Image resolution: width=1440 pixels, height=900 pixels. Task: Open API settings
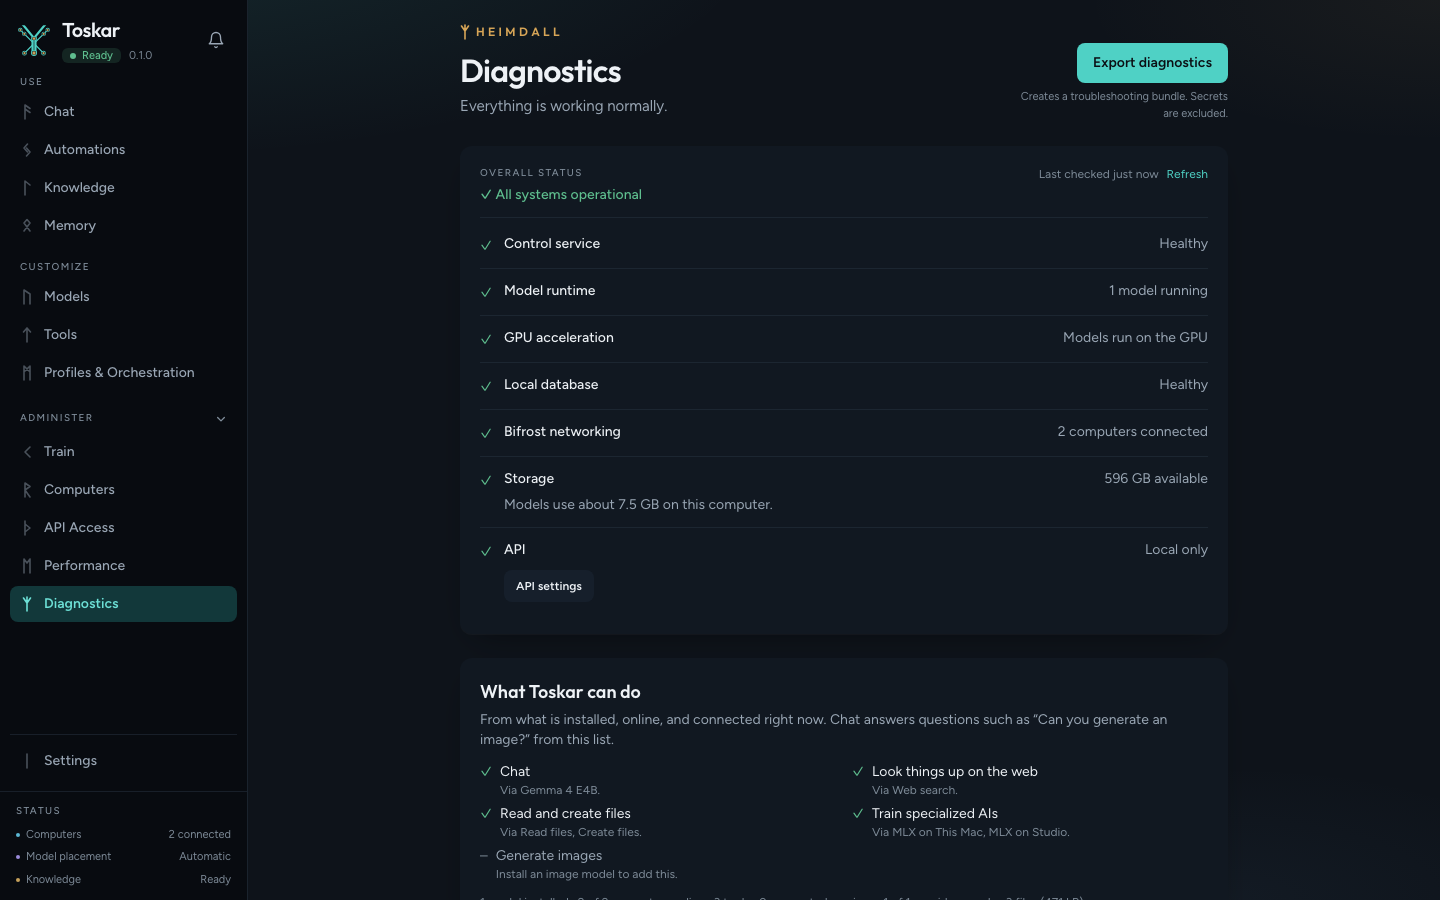pos(549,586)
